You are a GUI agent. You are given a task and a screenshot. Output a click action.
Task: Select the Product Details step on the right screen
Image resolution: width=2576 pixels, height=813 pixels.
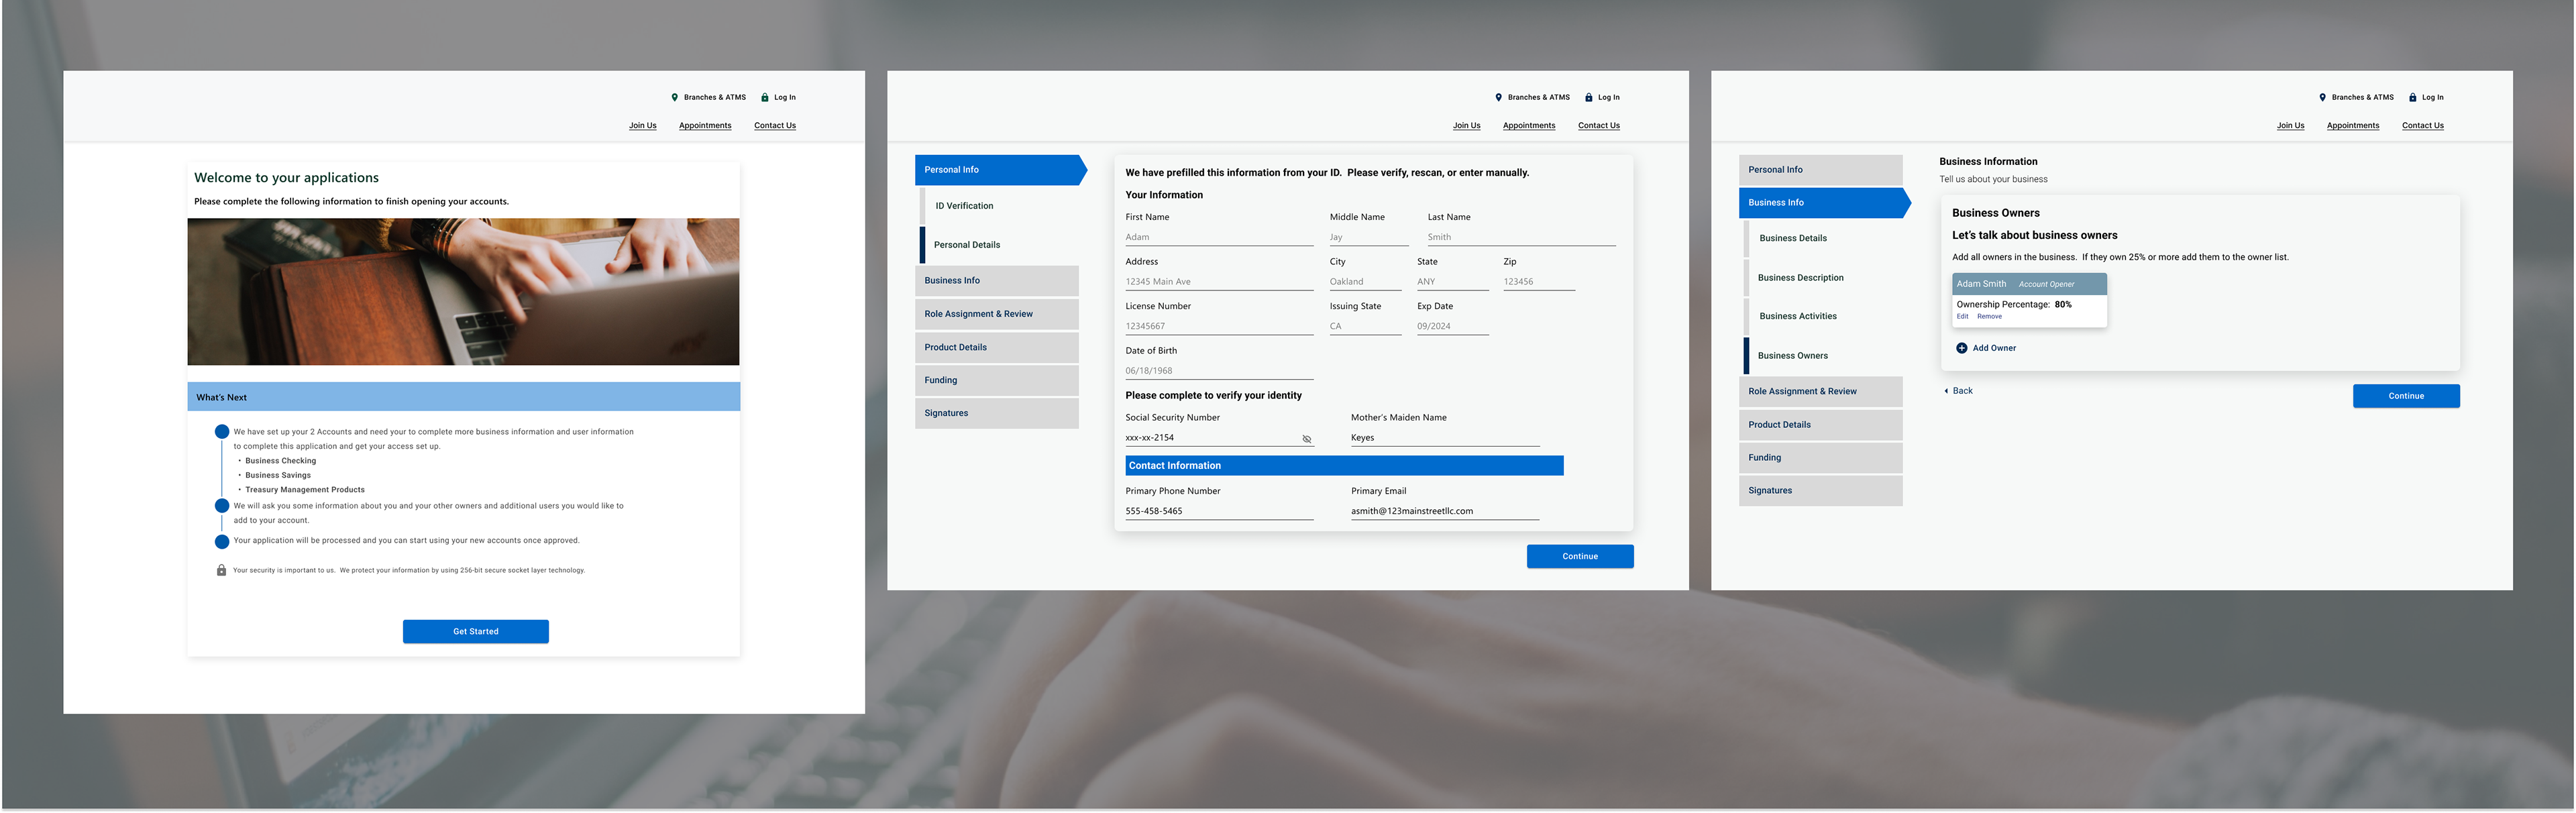pyautogui.click(x=1821, y=425)
